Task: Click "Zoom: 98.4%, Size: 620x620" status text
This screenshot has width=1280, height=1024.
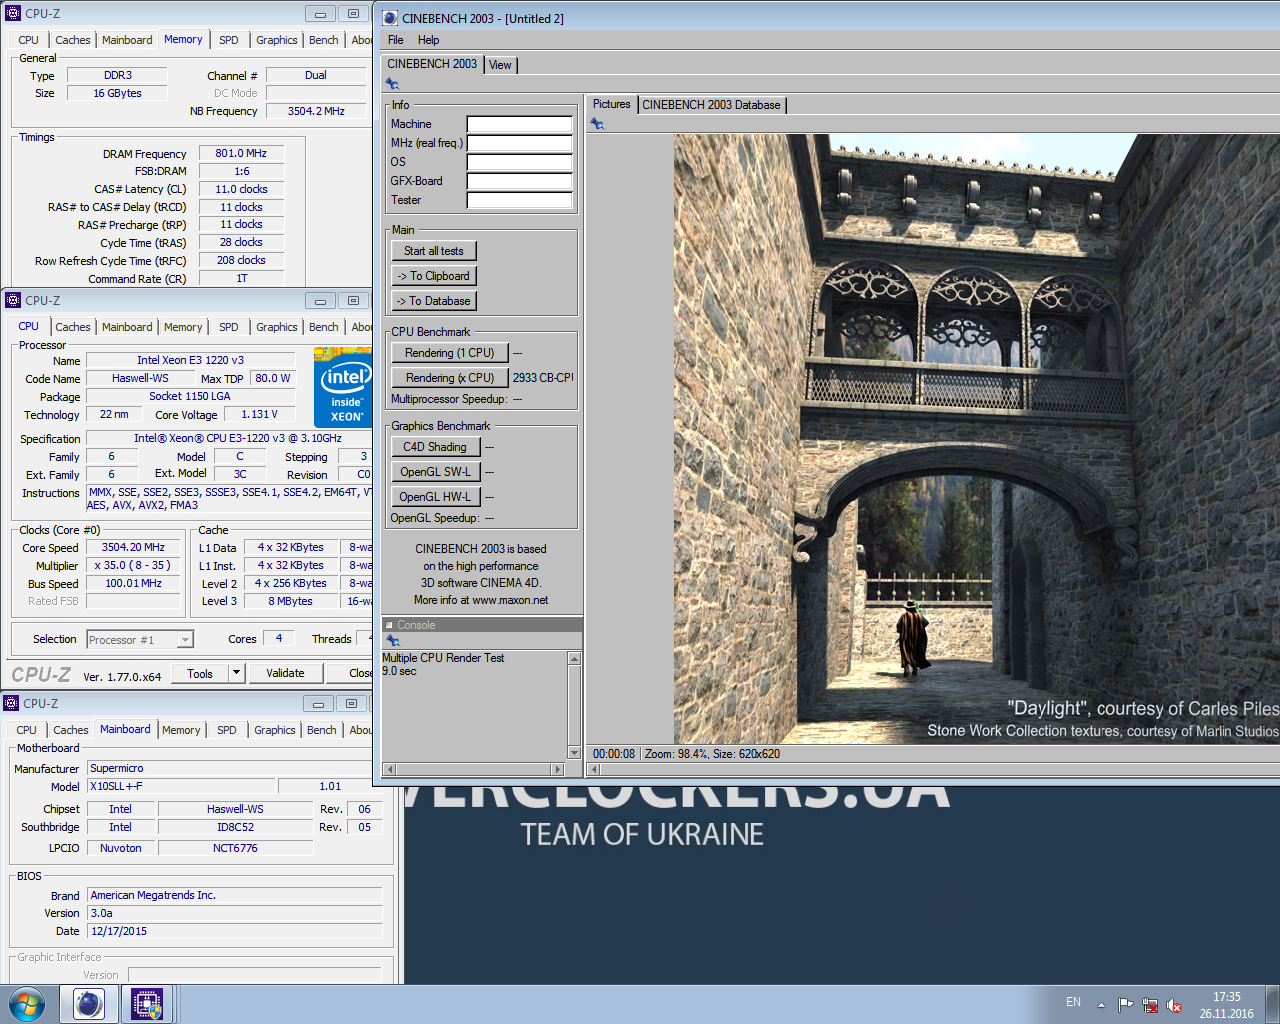Action: coord(712,754)
